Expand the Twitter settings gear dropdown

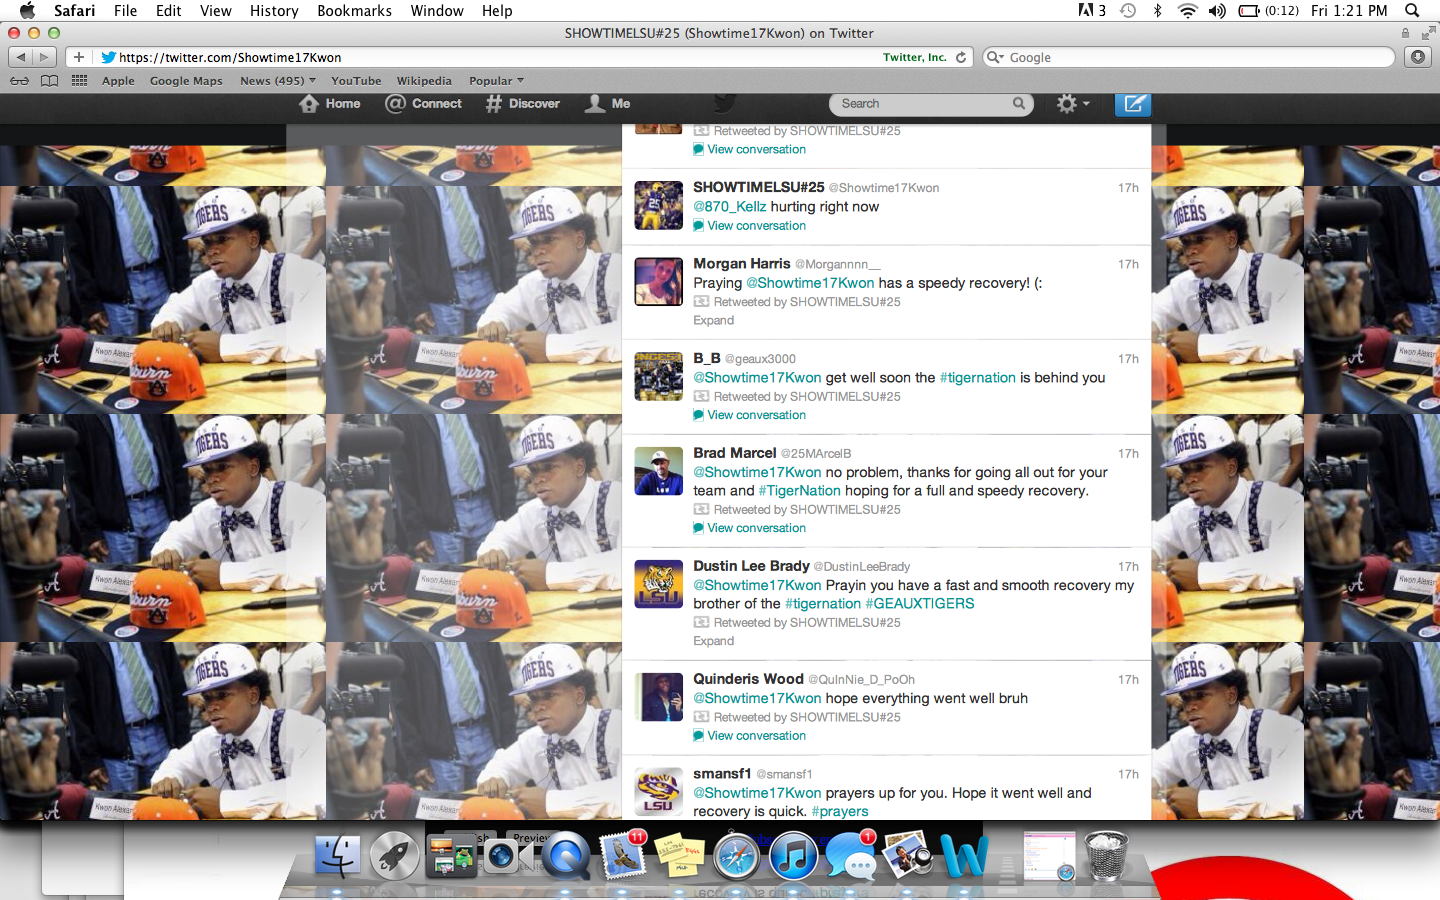(1073, 104)
